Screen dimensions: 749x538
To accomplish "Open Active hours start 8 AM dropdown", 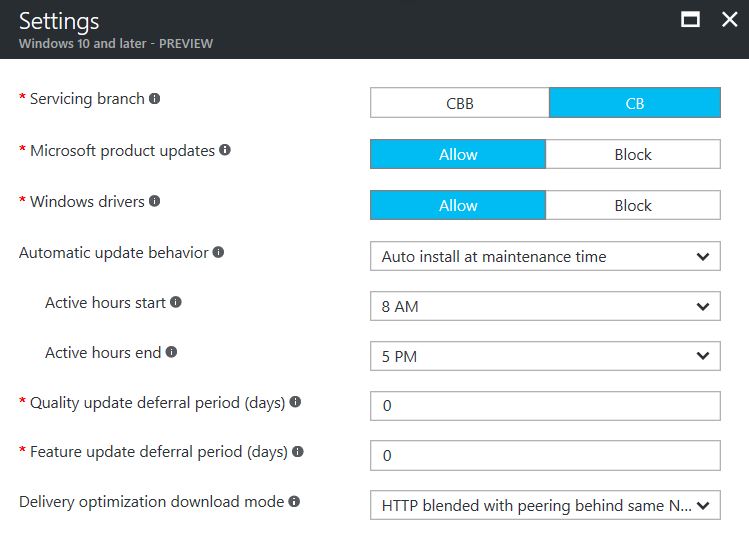I will (x=545, y=306).
